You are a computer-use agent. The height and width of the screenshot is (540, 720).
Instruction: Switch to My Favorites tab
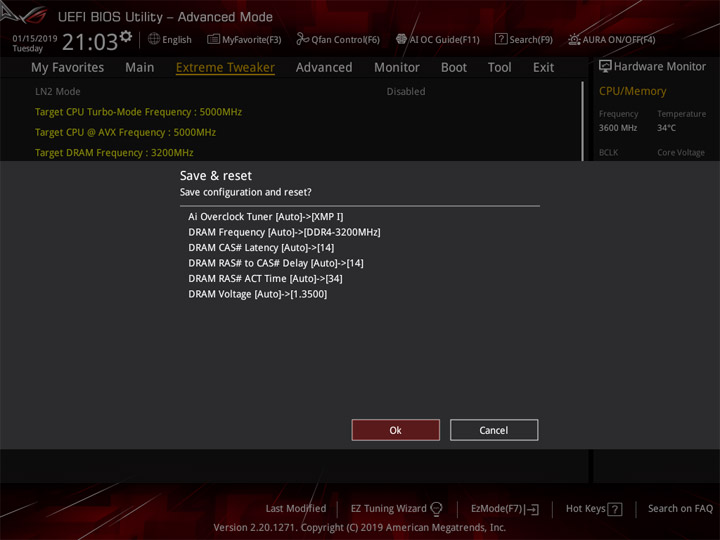(x=68, y=68)
